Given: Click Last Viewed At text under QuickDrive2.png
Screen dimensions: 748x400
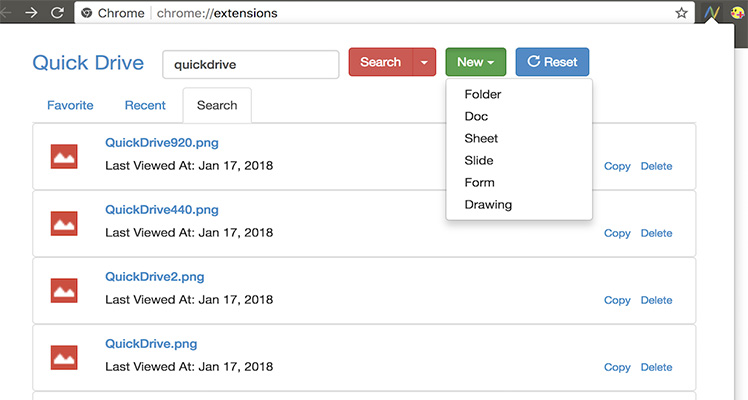Looking at the screenshot, I should pyautogui.click(x=189, y=300).
